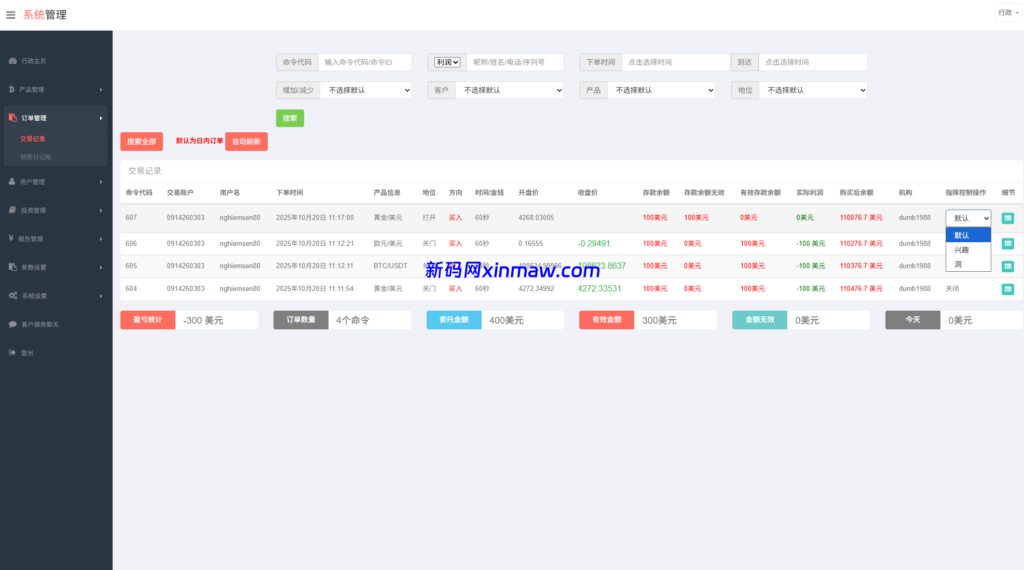1024x570 pixels.
Task: Expand the 投资管理 submenu arrow
Action: [101, 211]
